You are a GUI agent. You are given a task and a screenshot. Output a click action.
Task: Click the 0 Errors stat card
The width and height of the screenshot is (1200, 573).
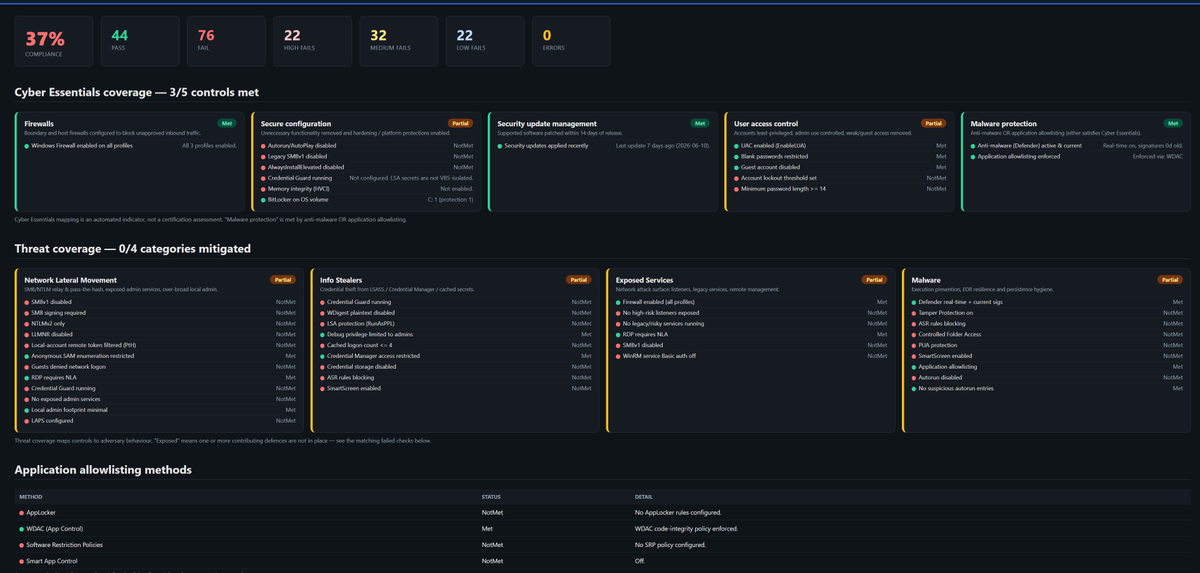[571, 41]
